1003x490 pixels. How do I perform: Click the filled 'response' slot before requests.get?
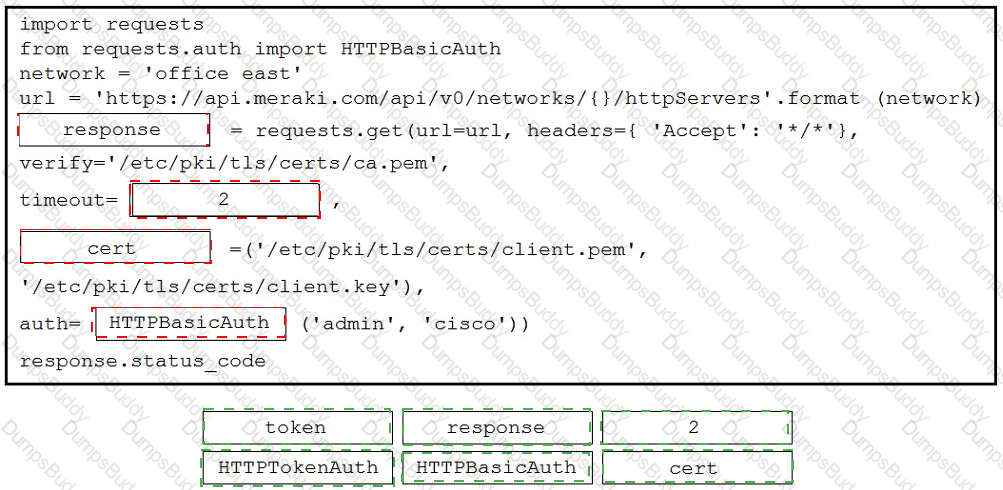(x=114, y=130)
